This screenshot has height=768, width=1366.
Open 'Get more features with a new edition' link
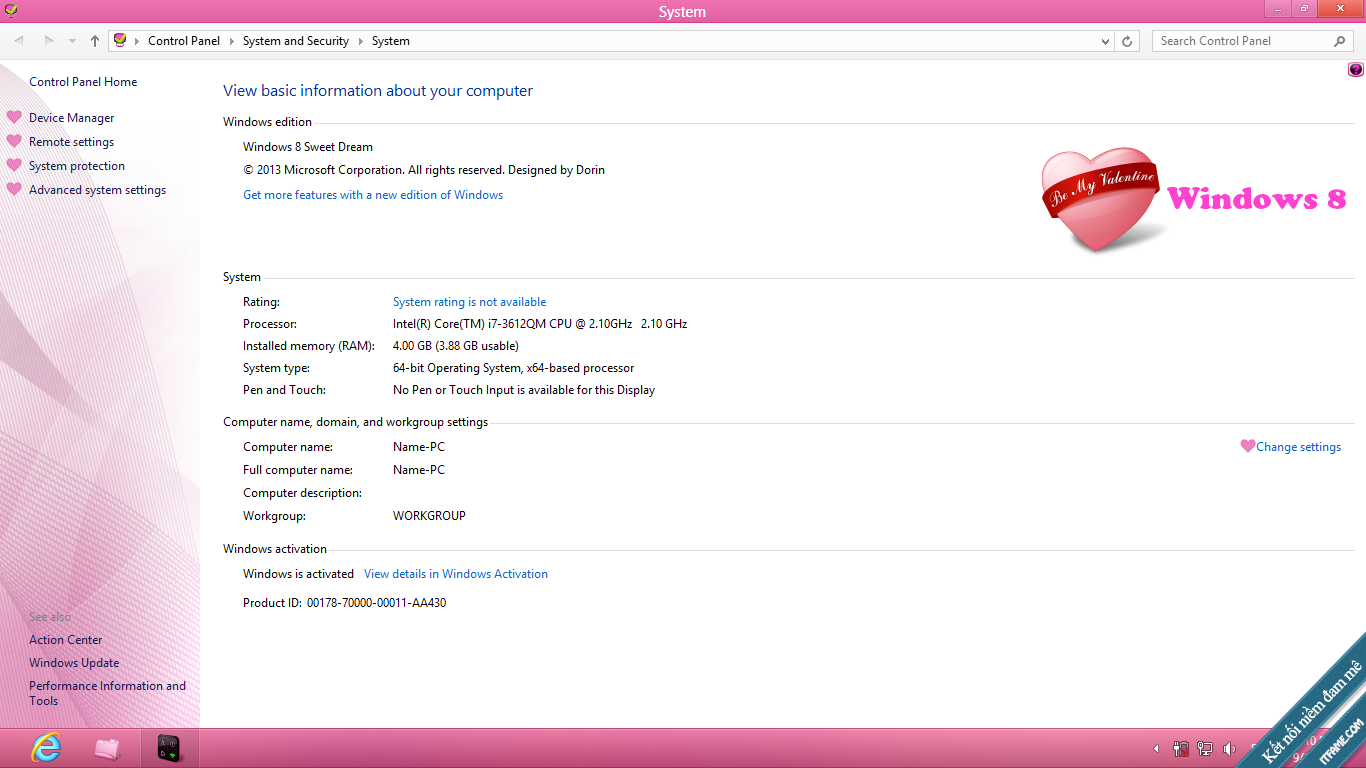(x=373, y=195)
